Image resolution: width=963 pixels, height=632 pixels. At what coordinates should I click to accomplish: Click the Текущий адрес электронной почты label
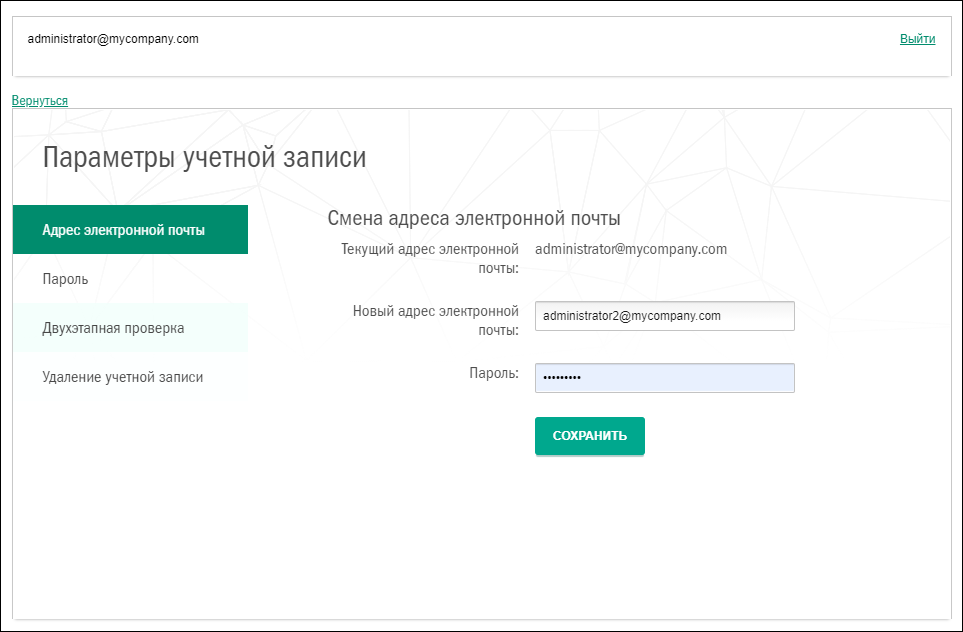click(x=430, y=258)
